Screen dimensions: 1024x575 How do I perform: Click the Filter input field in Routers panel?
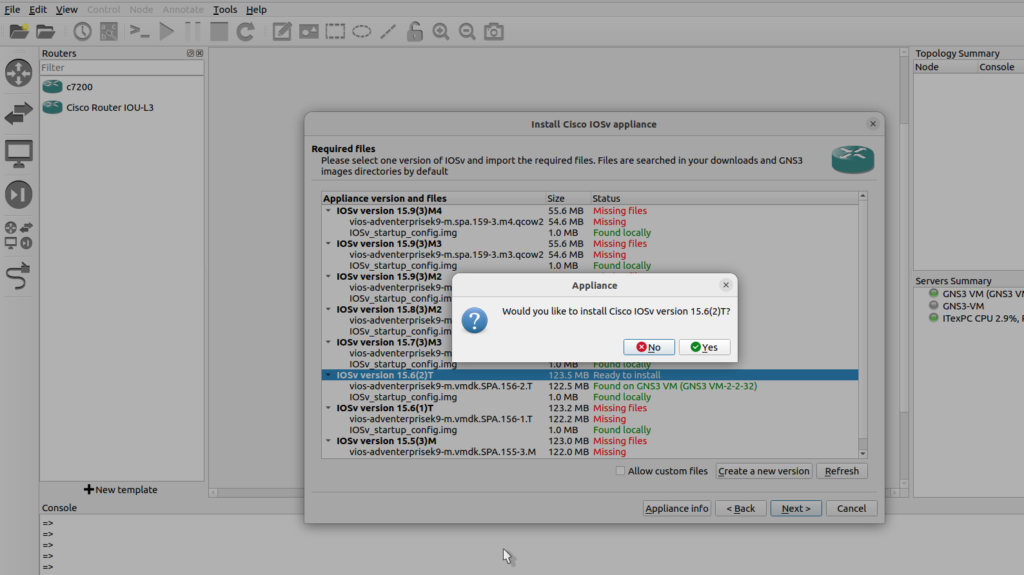(121, 68)
